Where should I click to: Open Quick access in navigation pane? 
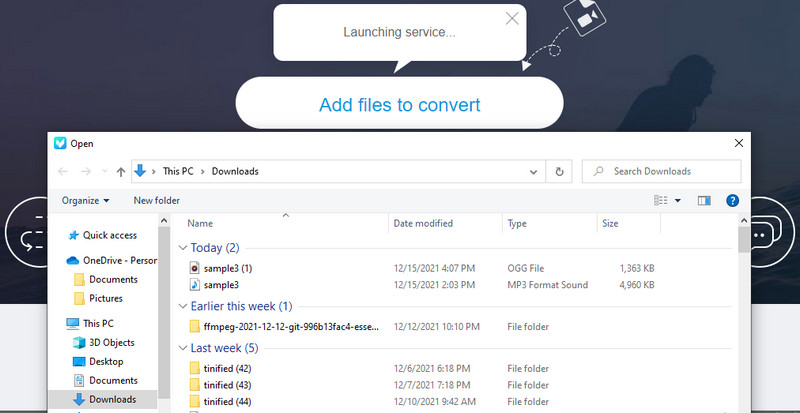click(109, 235)
